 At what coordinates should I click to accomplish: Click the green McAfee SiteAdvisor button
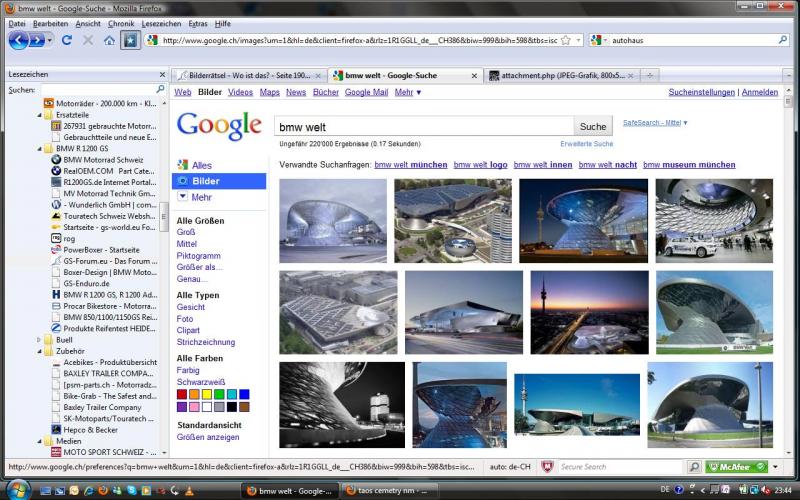pyautogui.click(x=736, y=467)
